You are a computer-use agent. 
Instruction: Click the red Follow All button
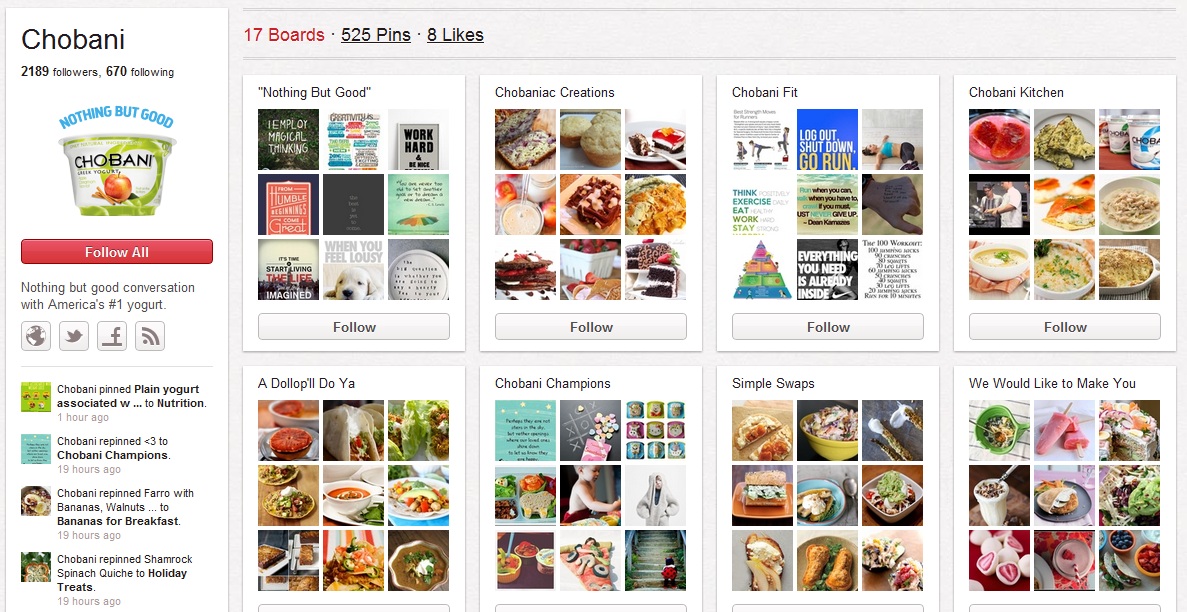point(117,252)
